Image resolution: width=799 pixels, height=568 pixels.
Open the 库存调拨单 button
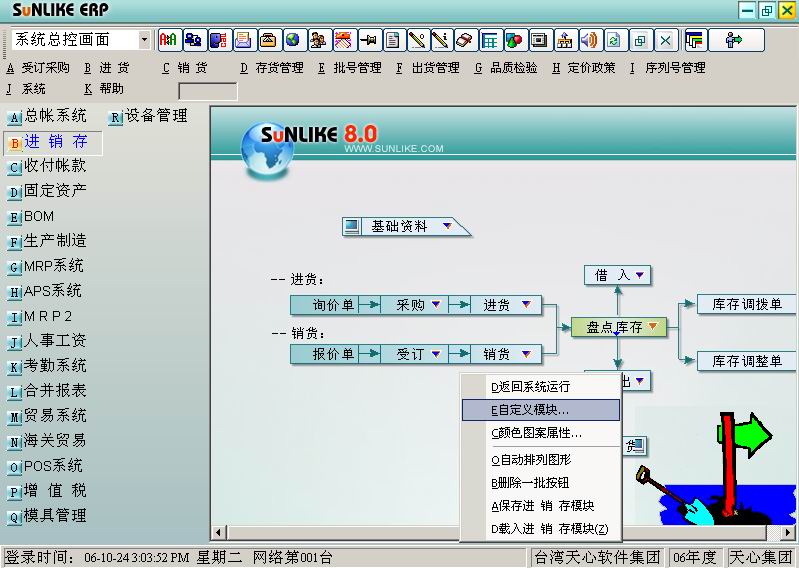(x=747, y=304)
